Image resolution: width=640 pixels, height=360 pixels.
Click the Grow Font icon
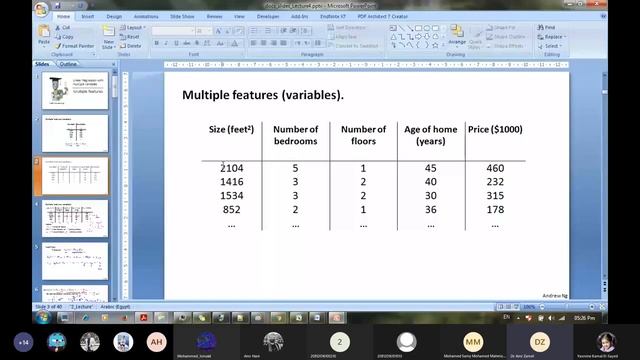click(x=218, y=31)
